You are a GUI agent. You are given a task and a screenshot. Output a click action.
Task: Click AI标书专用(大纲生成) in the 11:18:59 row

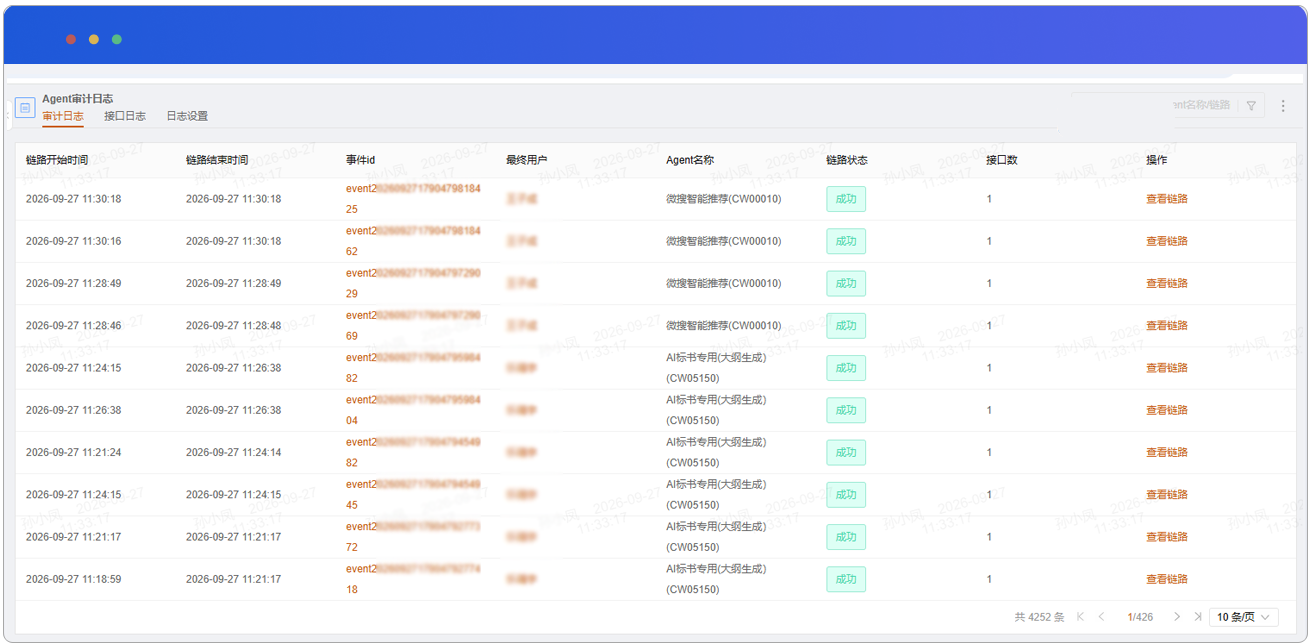(716, 568)
